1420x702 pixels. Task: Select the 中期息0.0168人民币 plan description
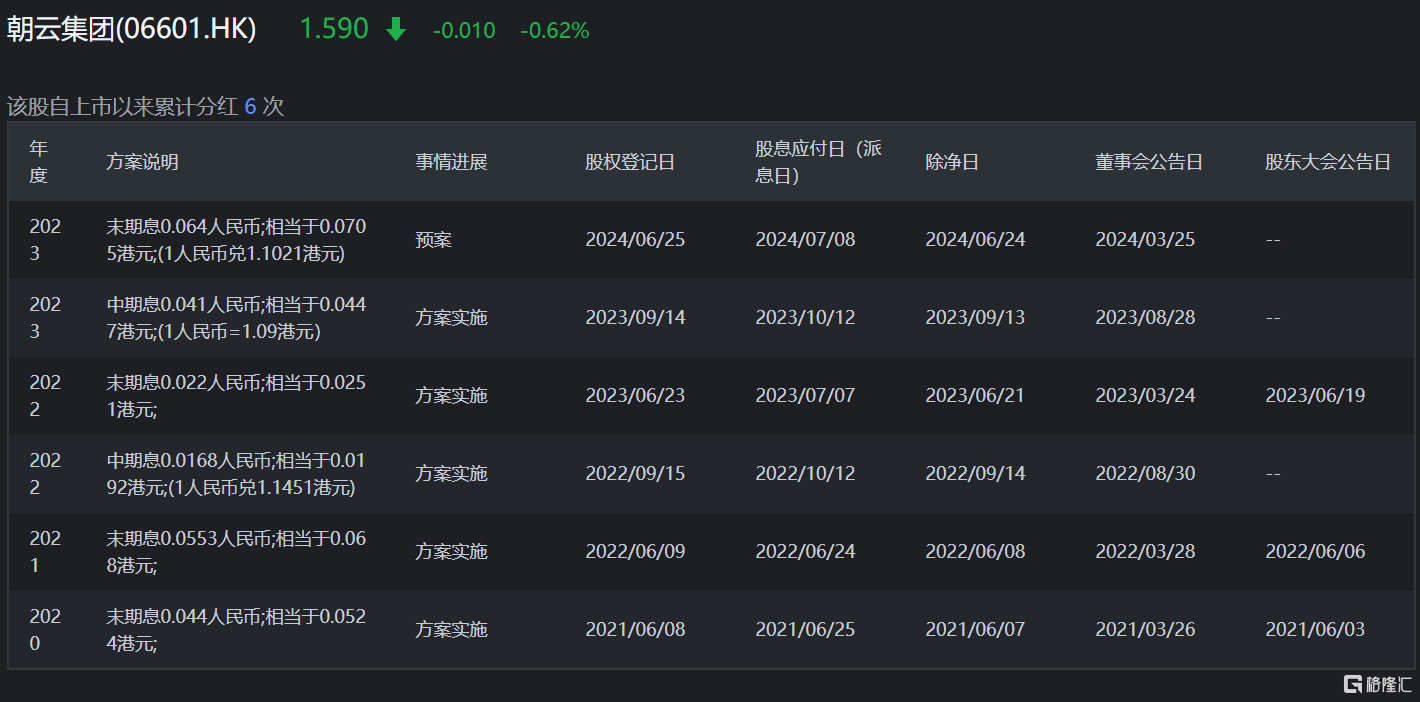click(x=236, y=474)
